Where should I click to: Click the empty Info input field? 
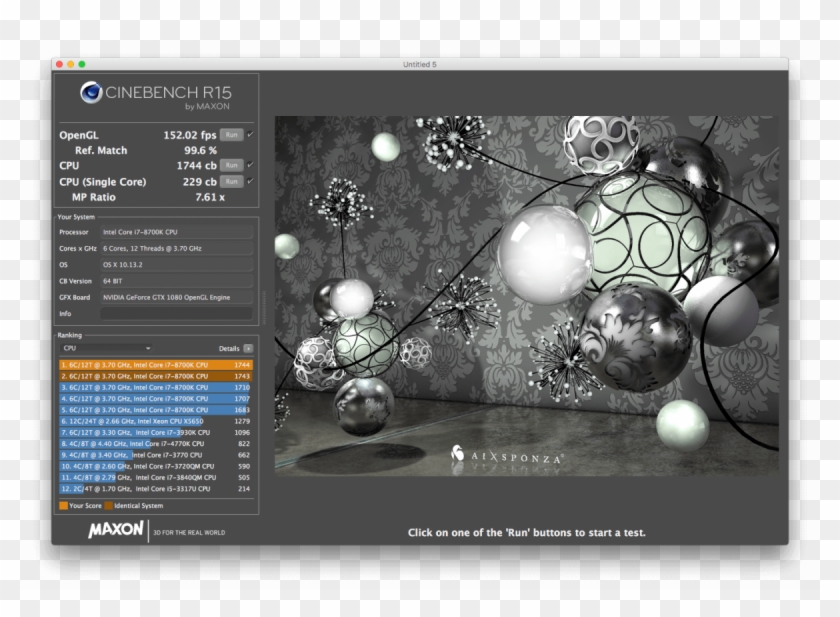point(176,313)
